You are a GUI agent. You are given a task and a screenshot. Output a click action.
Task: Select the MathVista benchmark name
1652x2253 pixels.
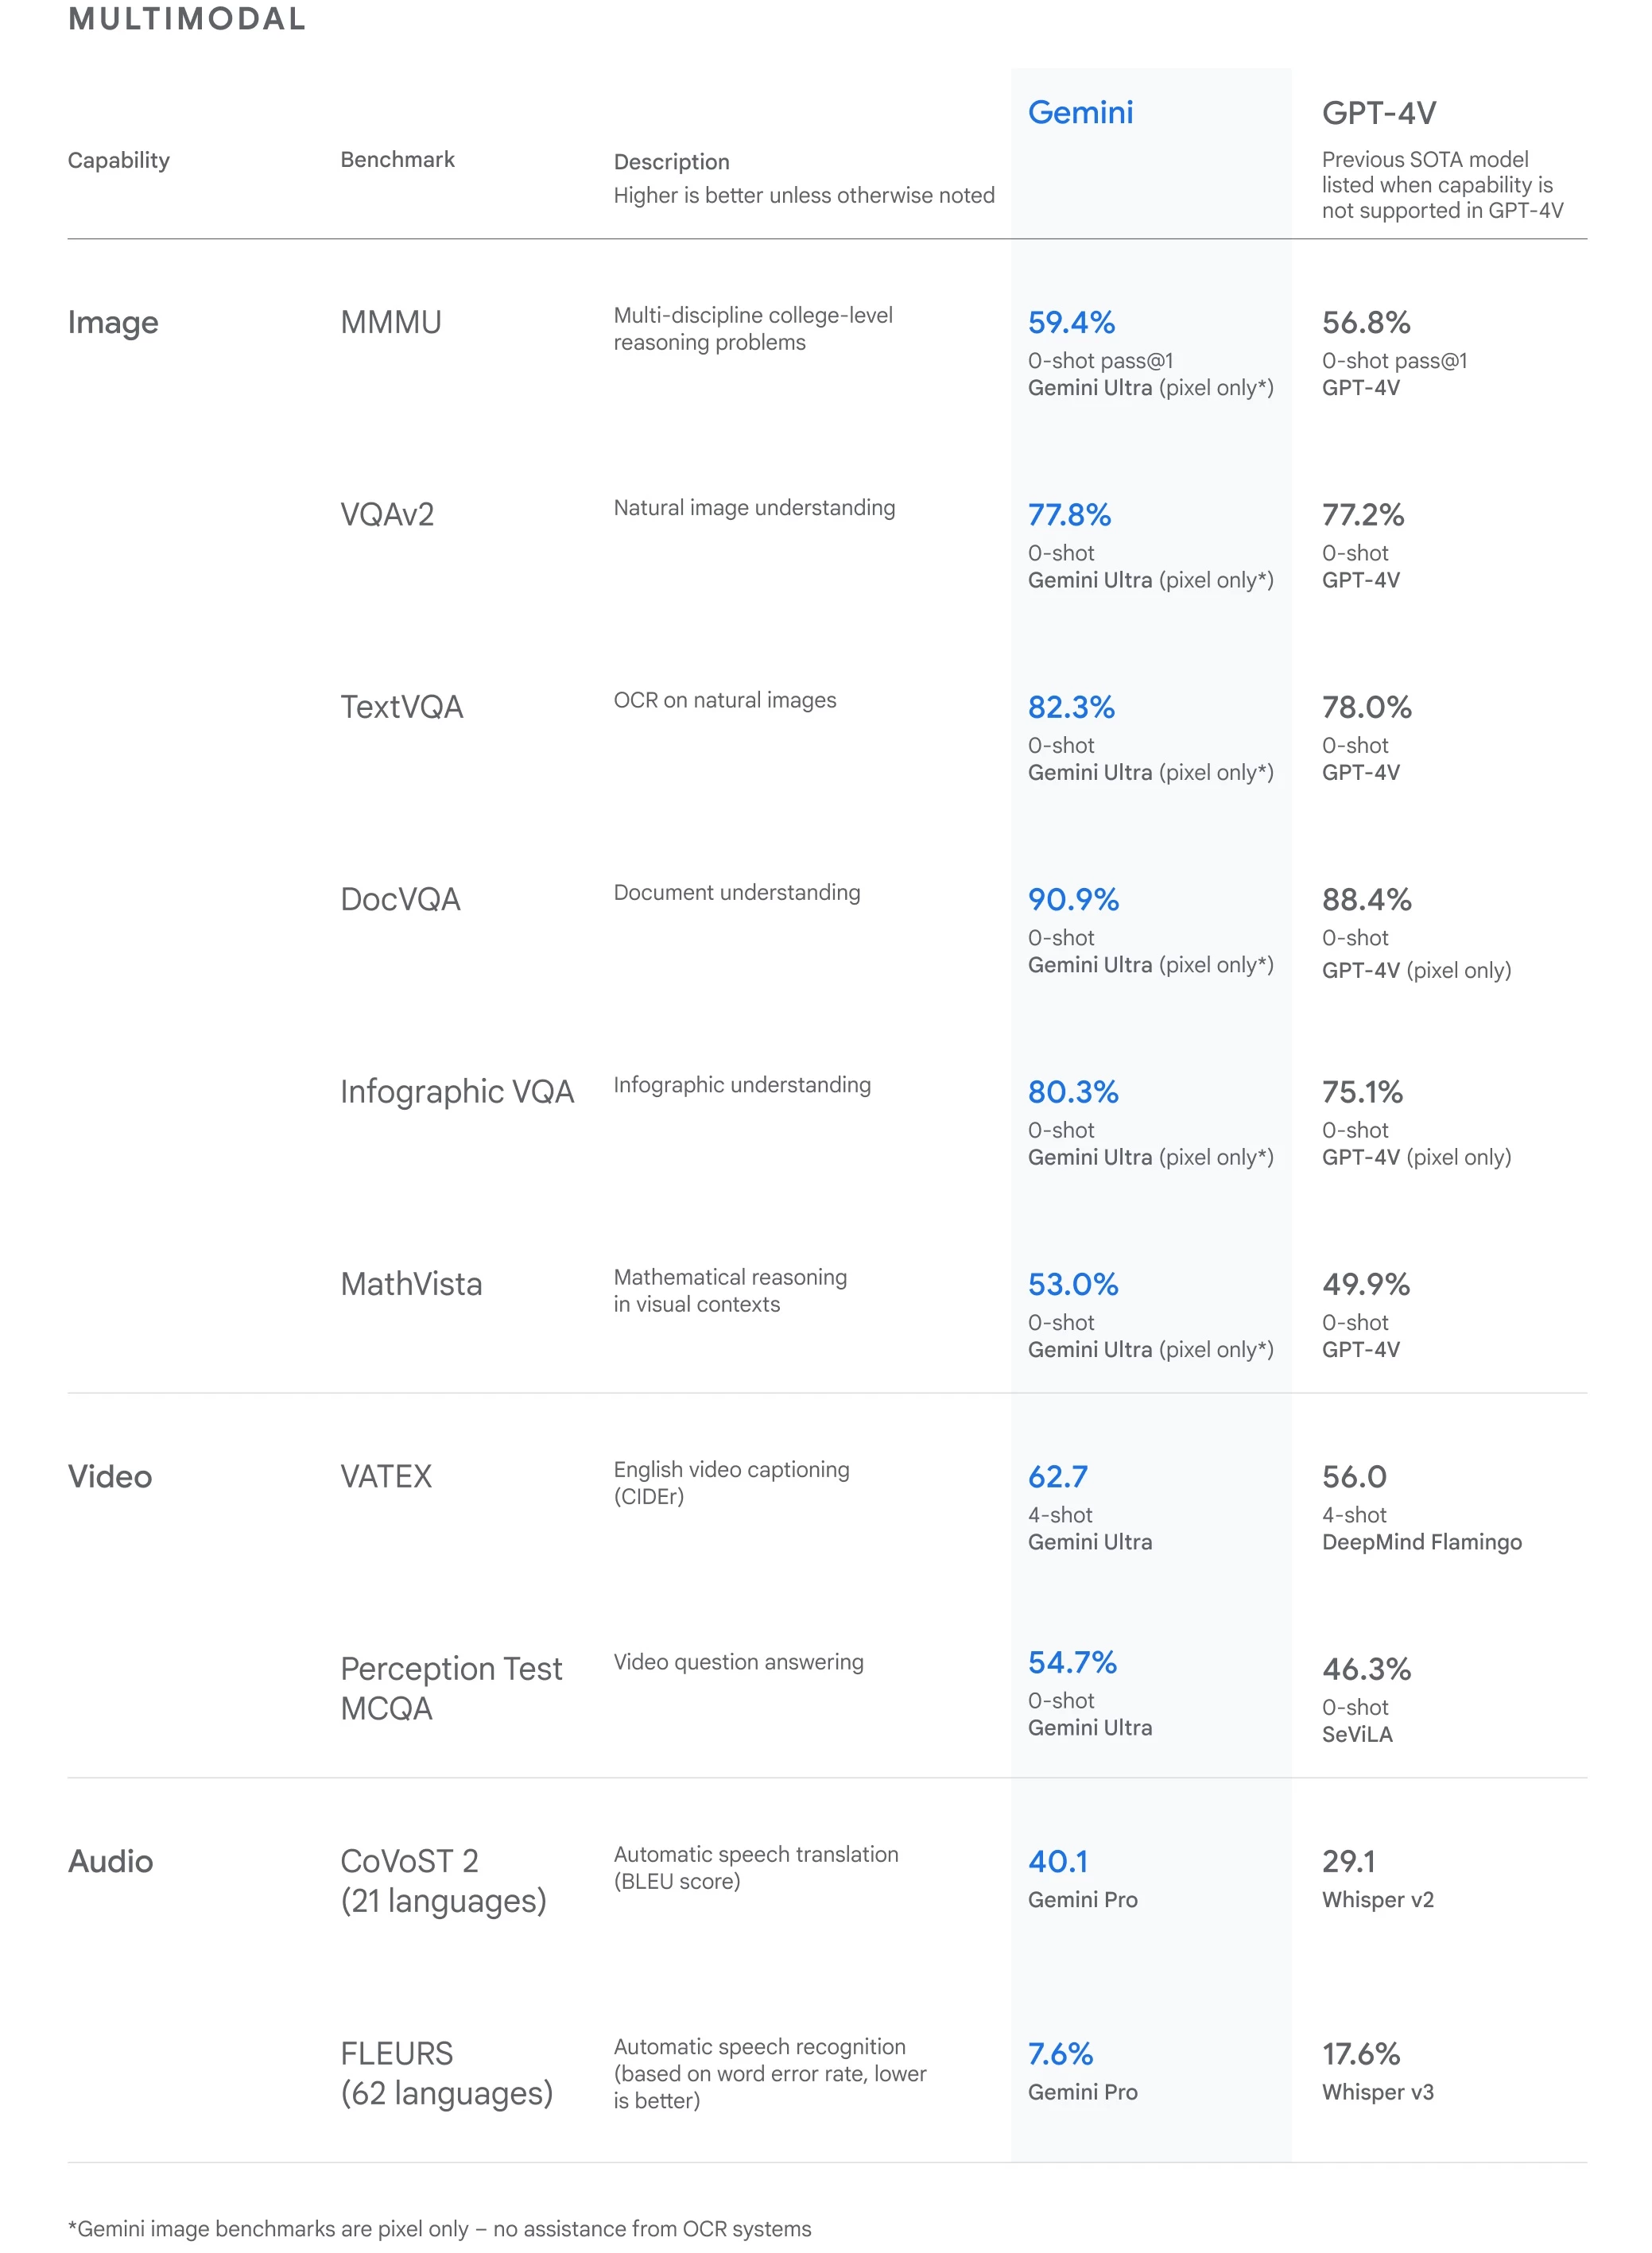pyautogui.click(x=411, y=1284)
